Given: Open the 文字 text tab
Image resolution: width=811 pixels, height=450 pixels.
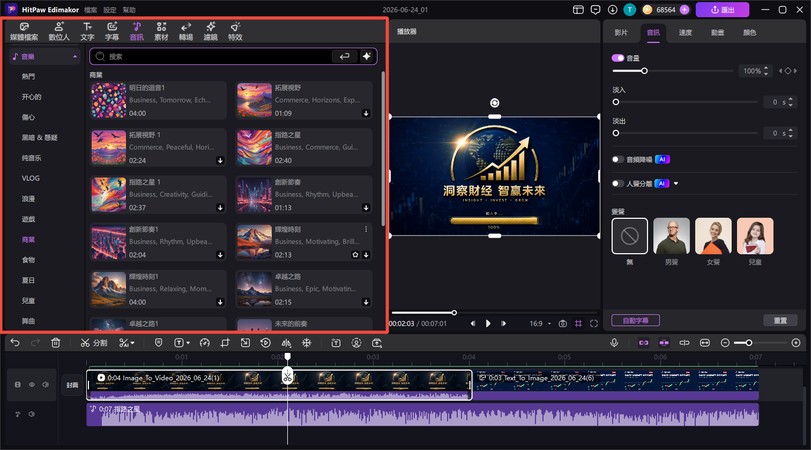Looking at the screenshot, I should coord(87,31).
